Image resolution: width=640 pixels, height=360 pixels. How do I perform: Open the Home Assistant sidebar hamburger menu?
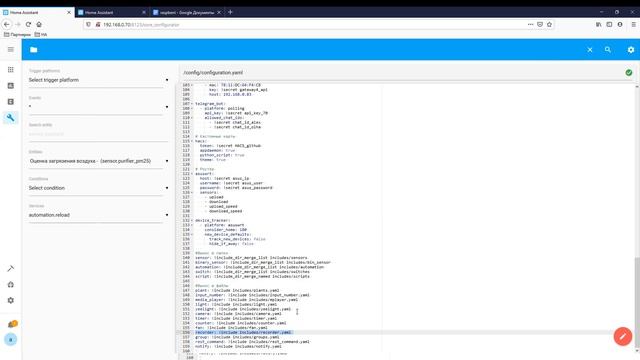pos(11,49)
